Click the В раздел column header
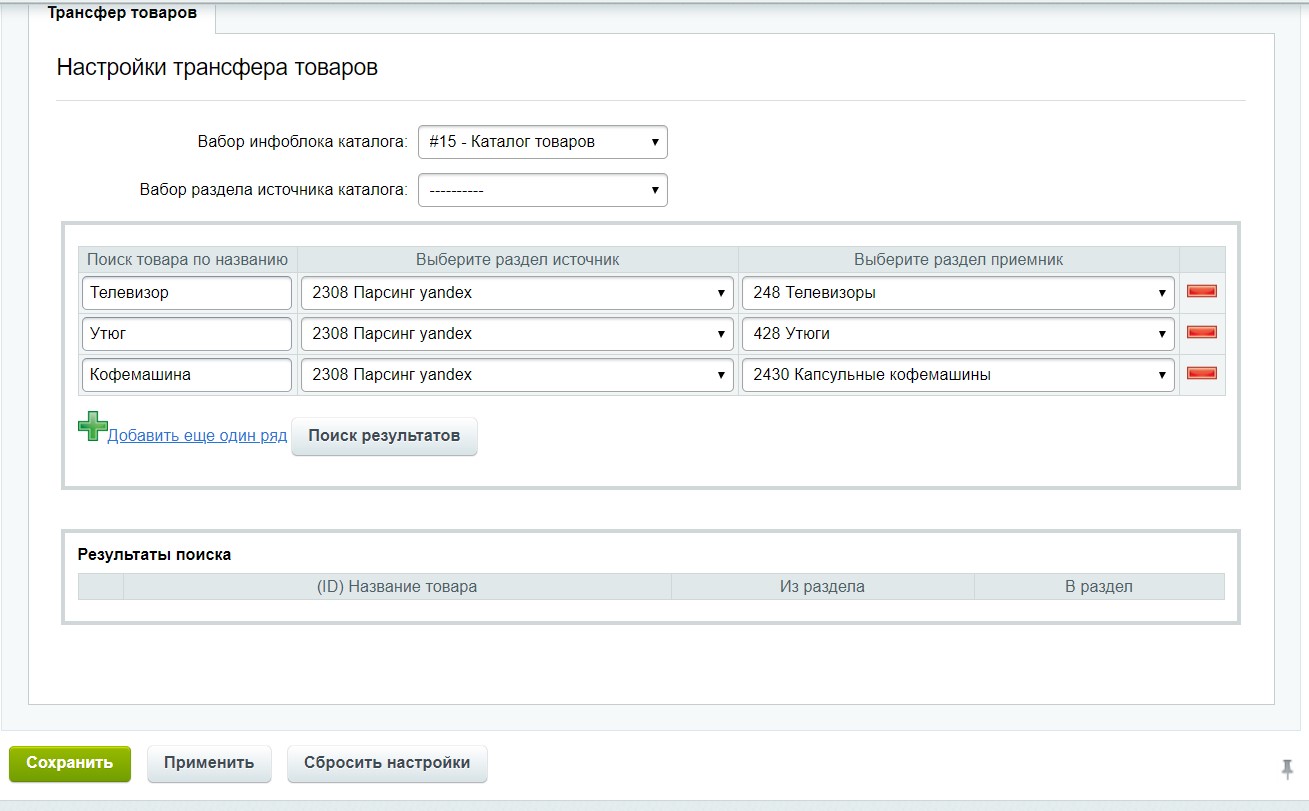The width and height of the screenshot is (1309, 811). (1099, 587)
